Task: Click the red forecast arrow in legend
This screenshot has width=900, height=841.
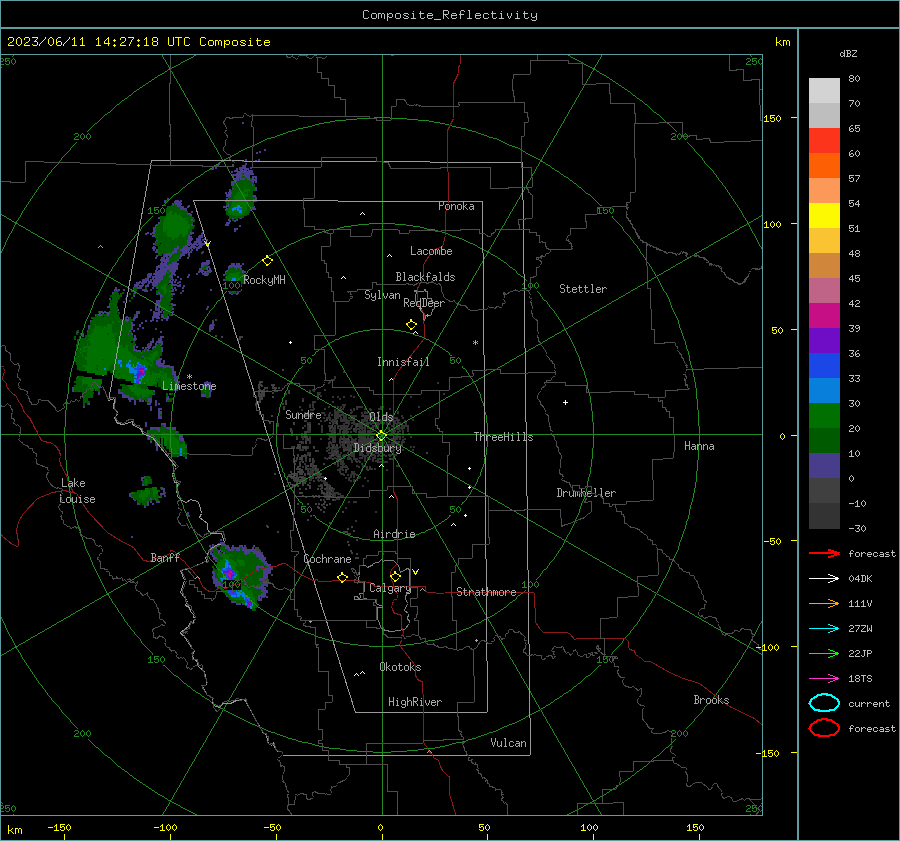Action: [x=824, y=553]
